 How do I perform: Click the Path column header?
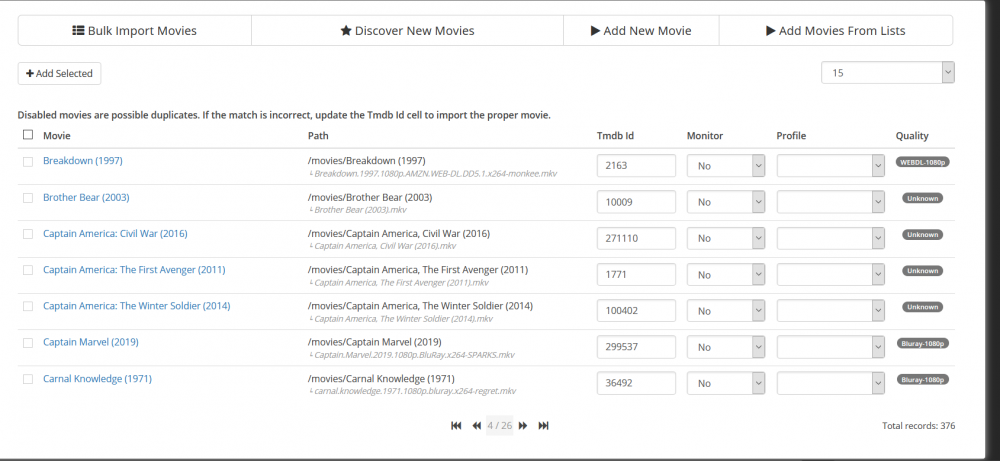pyautogui.click(x=318, y=136)
